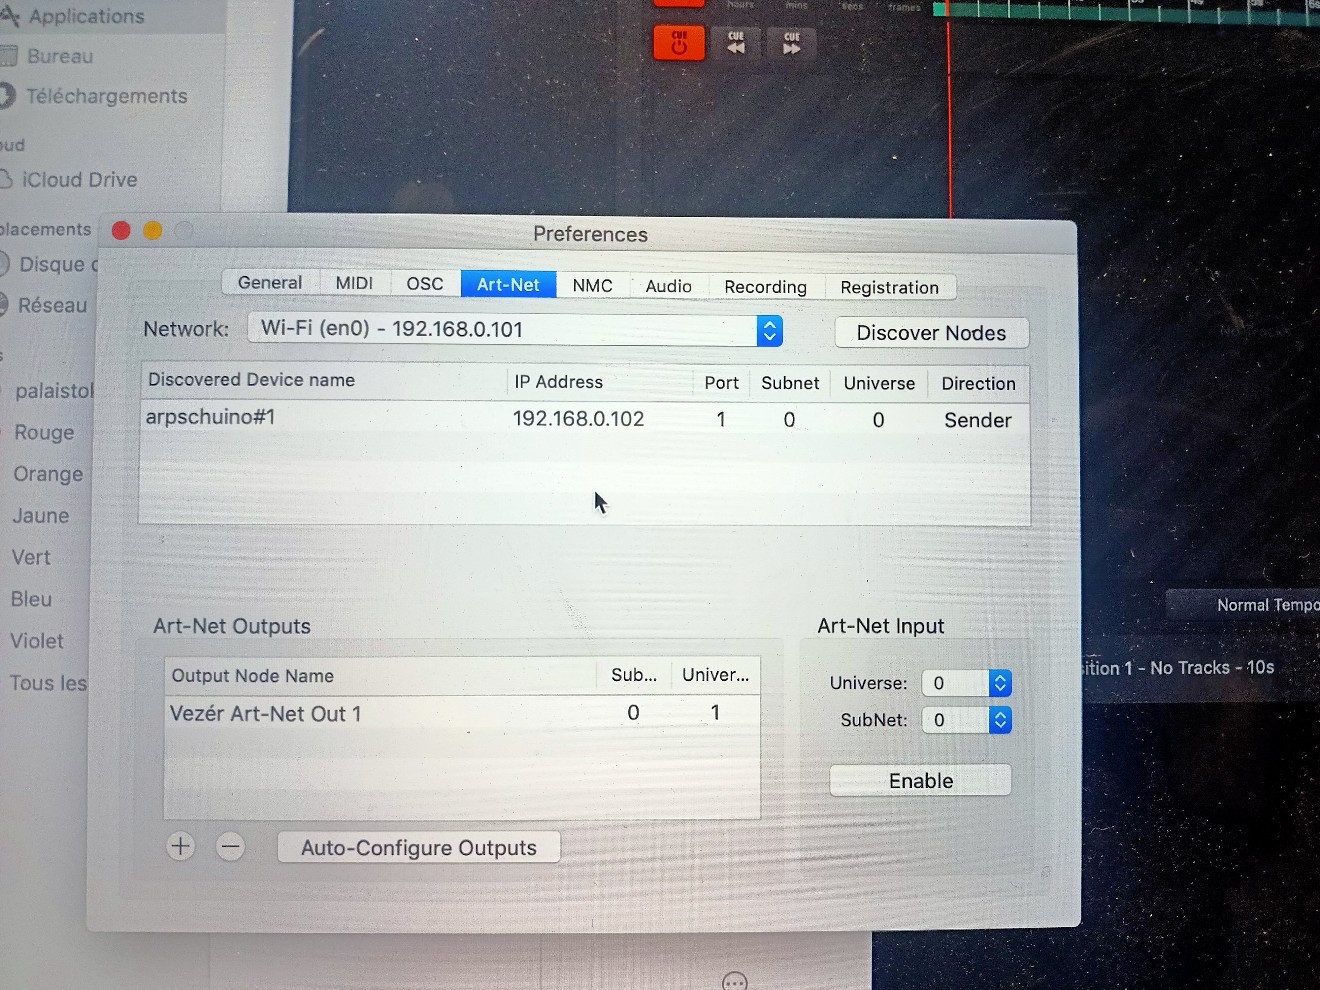The width and height of the screenshot is (1320, 990).
Task: Click the Universe column header in devices table
Action: coord(879,383)
